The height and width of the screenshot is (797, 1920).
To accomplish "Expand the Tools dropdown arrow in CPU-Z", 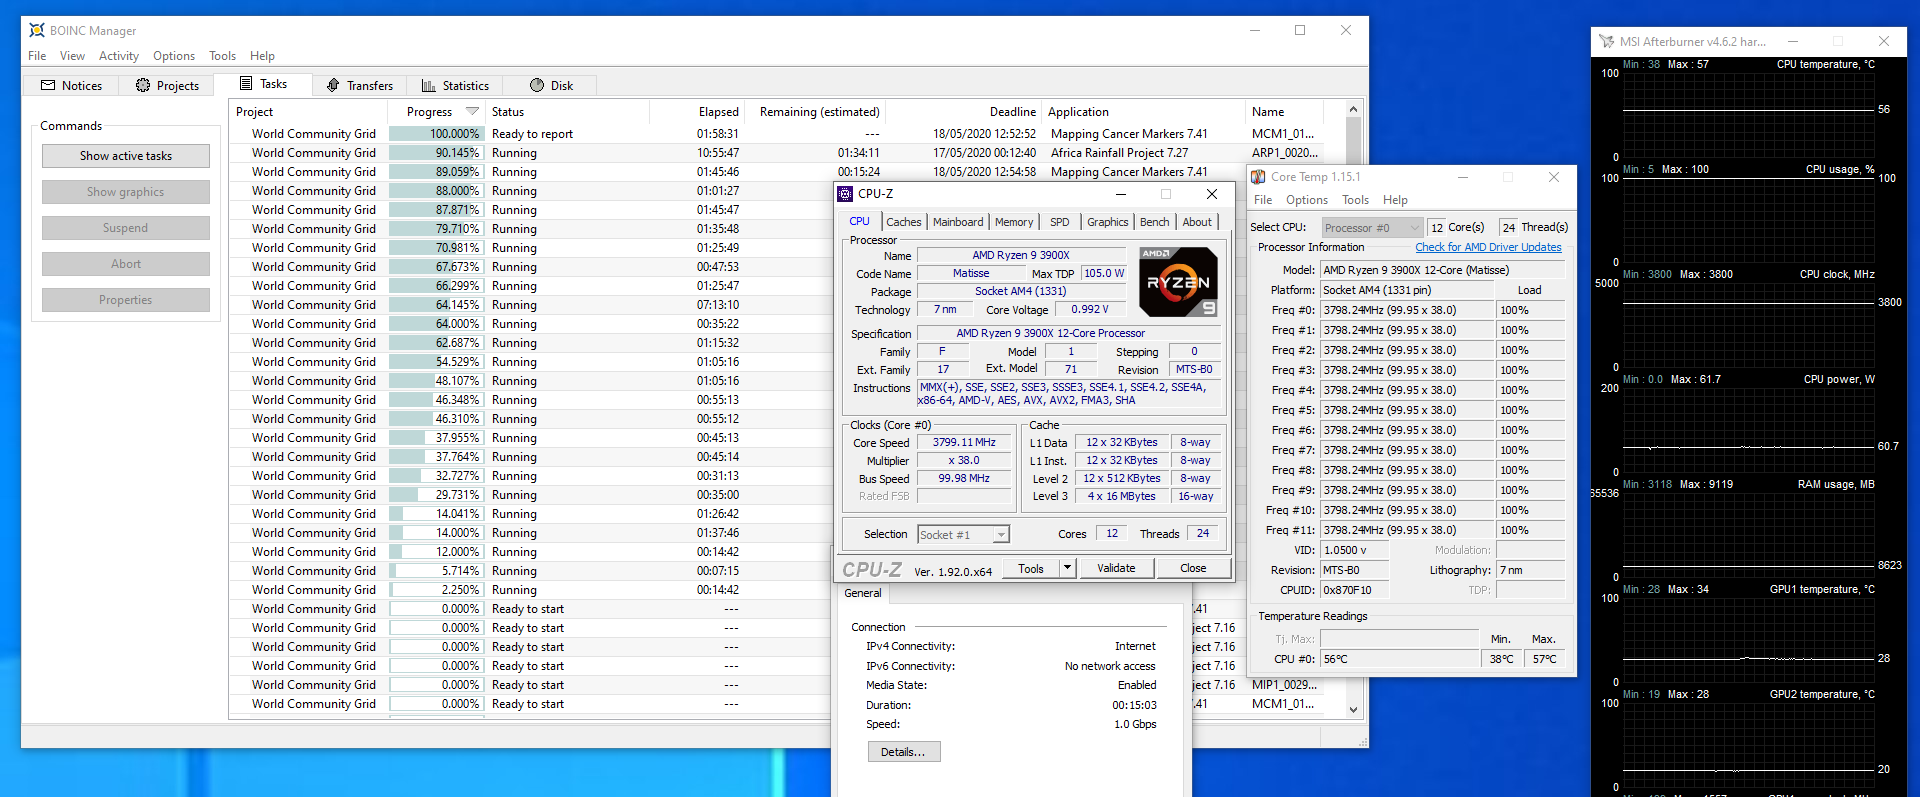I will [x=1067, y=568].
